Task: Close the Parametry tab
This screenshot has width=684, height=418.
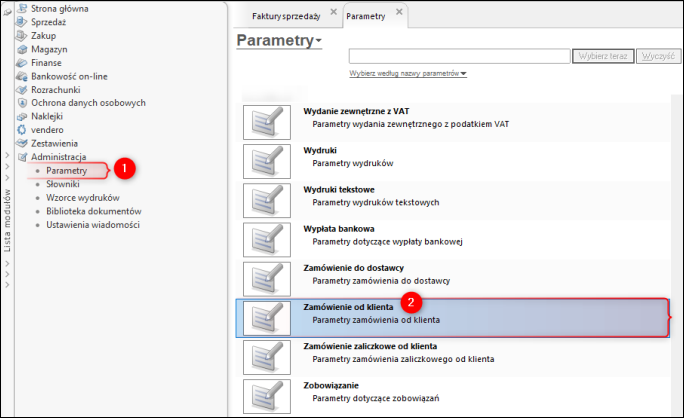Action: pyautogui.click(x=400, y=12)
